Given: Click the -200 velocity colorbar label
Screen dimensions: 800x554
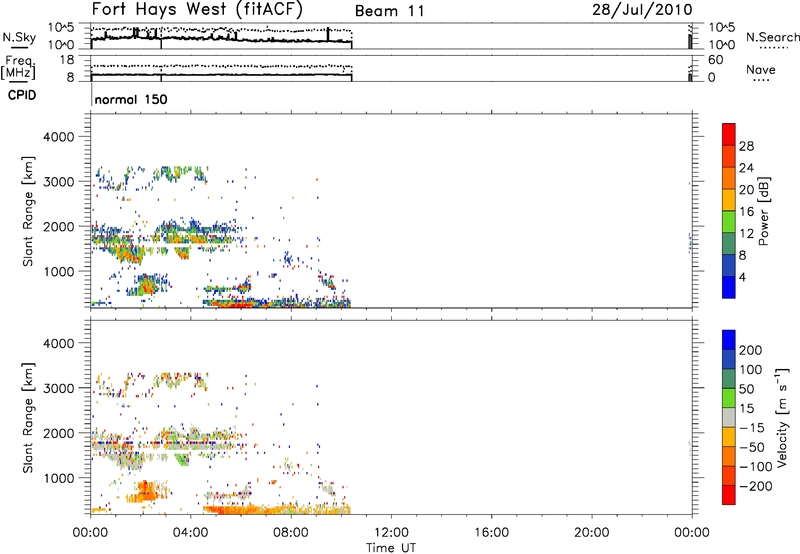Looking at the screenshot, I should (x=756, y=486).
